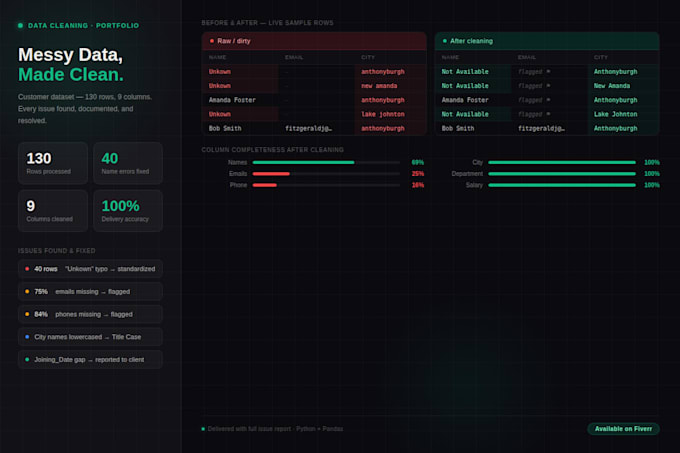
Task: Switch to the After cleaning table header
Action: point(547,41)
